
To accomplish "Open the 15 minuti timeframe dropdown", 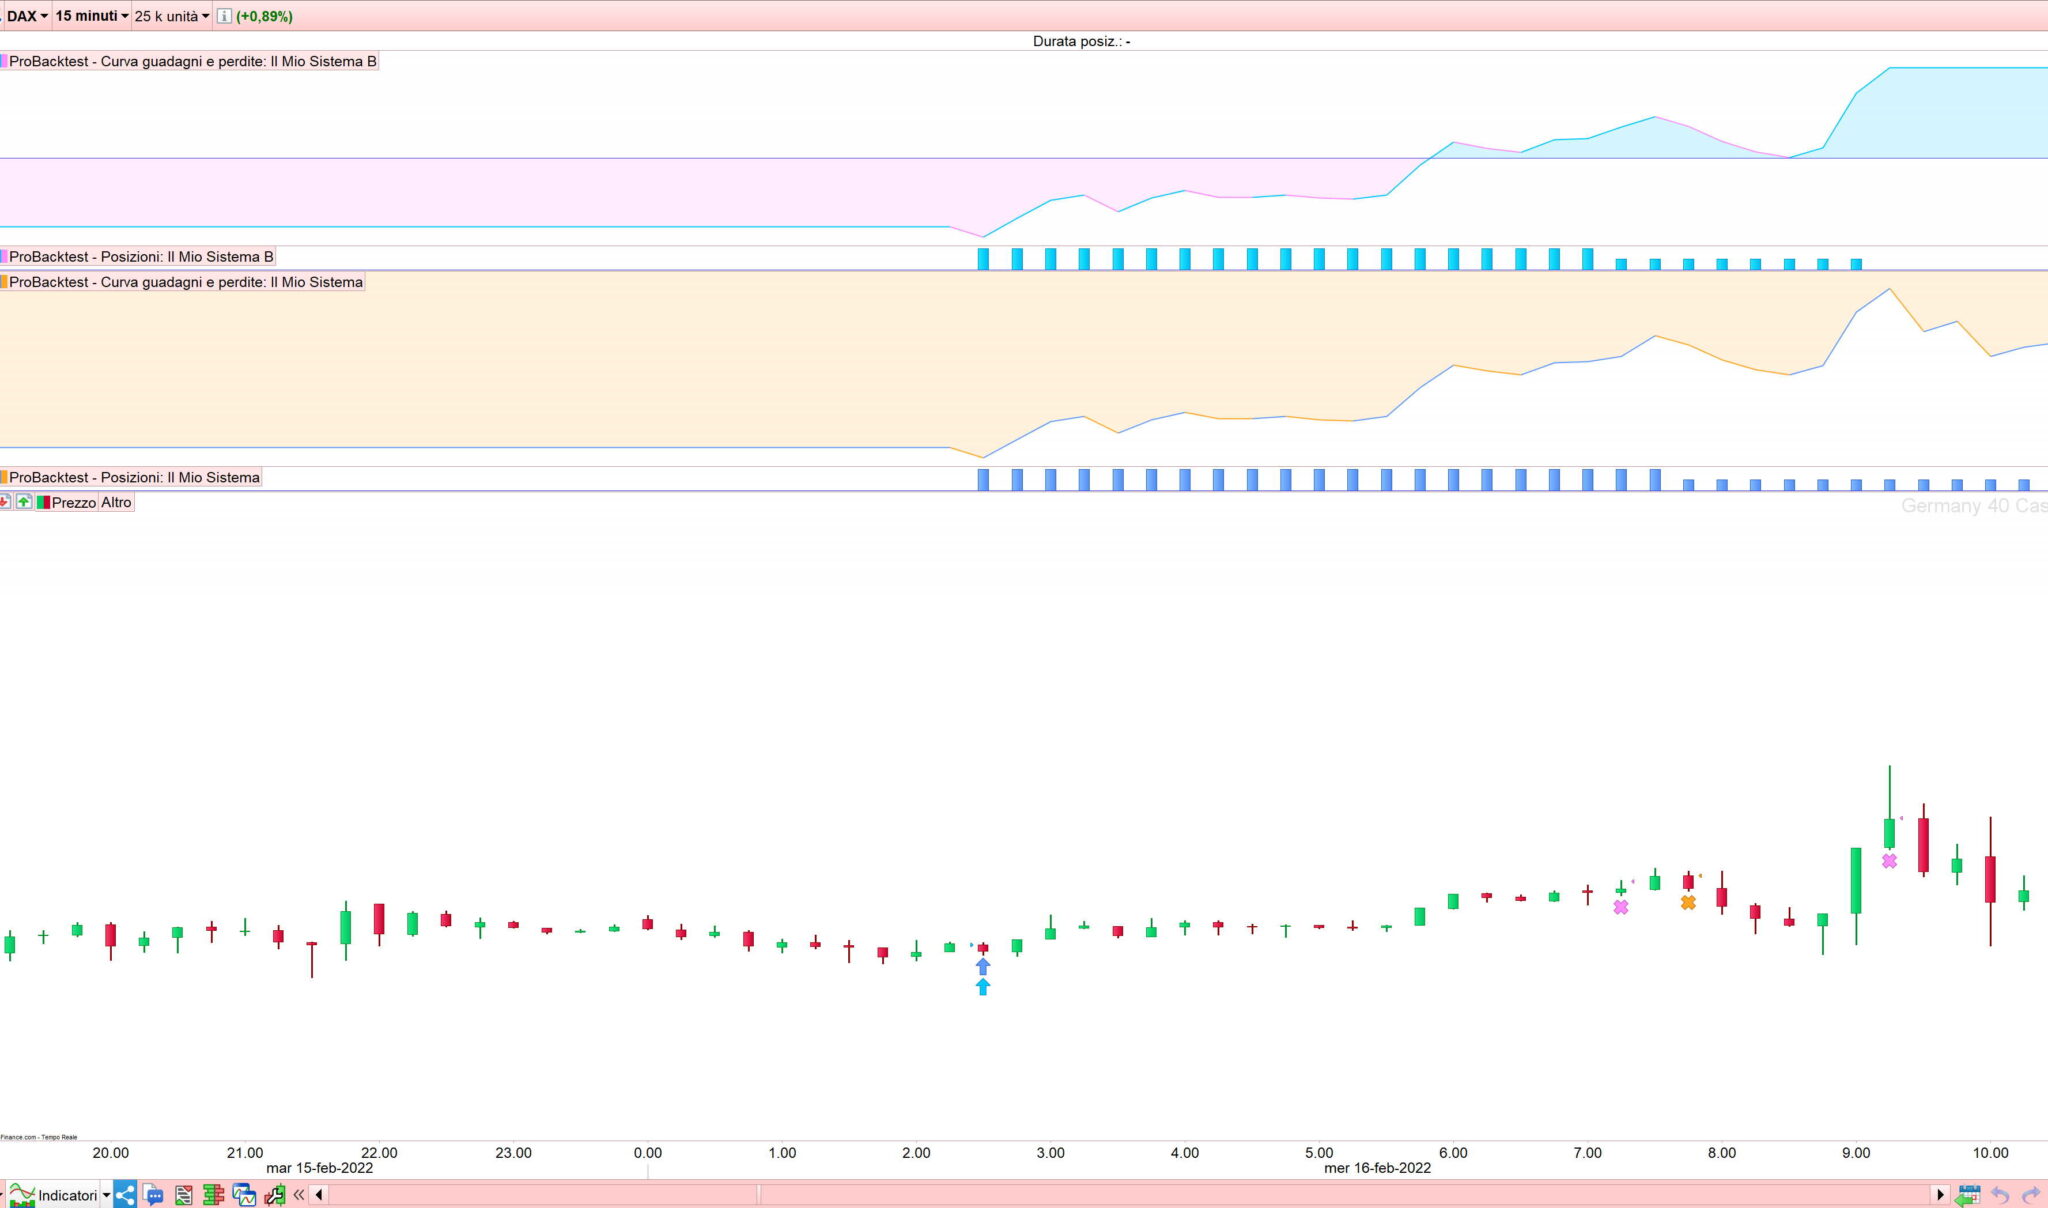I will click(x=91, y=16).
